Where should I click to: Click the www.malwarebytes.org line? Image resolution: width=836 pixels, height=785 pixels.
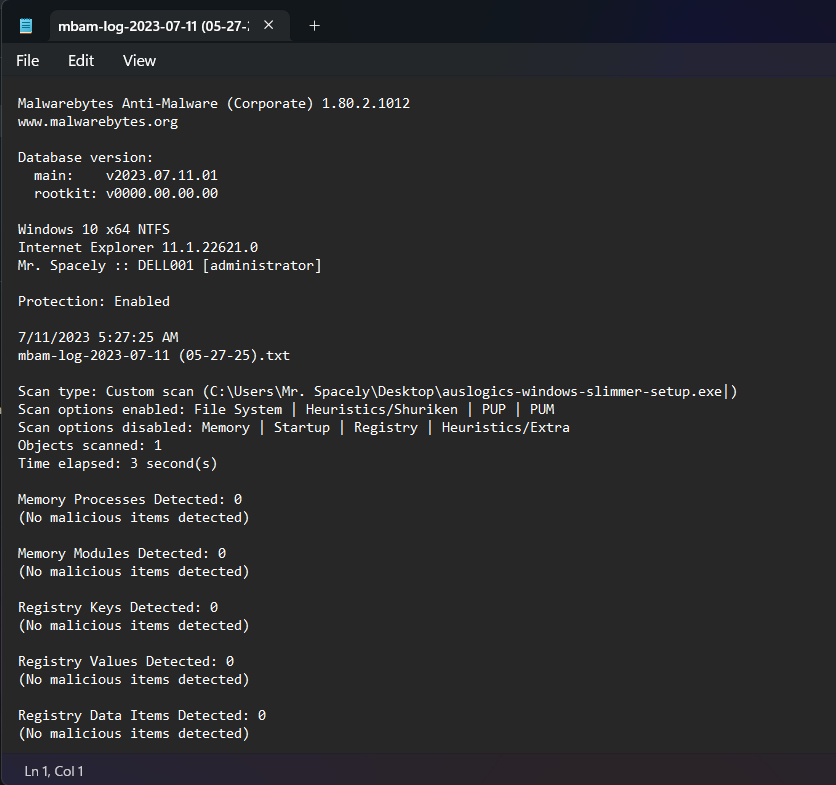pos(98,122)
